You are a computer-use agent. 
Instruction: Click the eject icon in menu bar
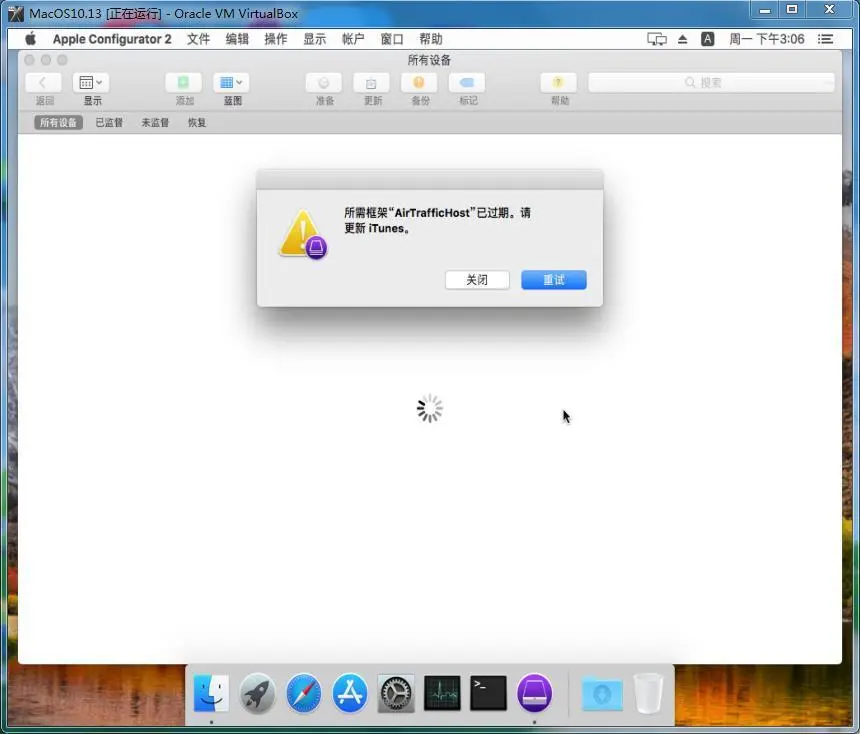click(683, 39)
